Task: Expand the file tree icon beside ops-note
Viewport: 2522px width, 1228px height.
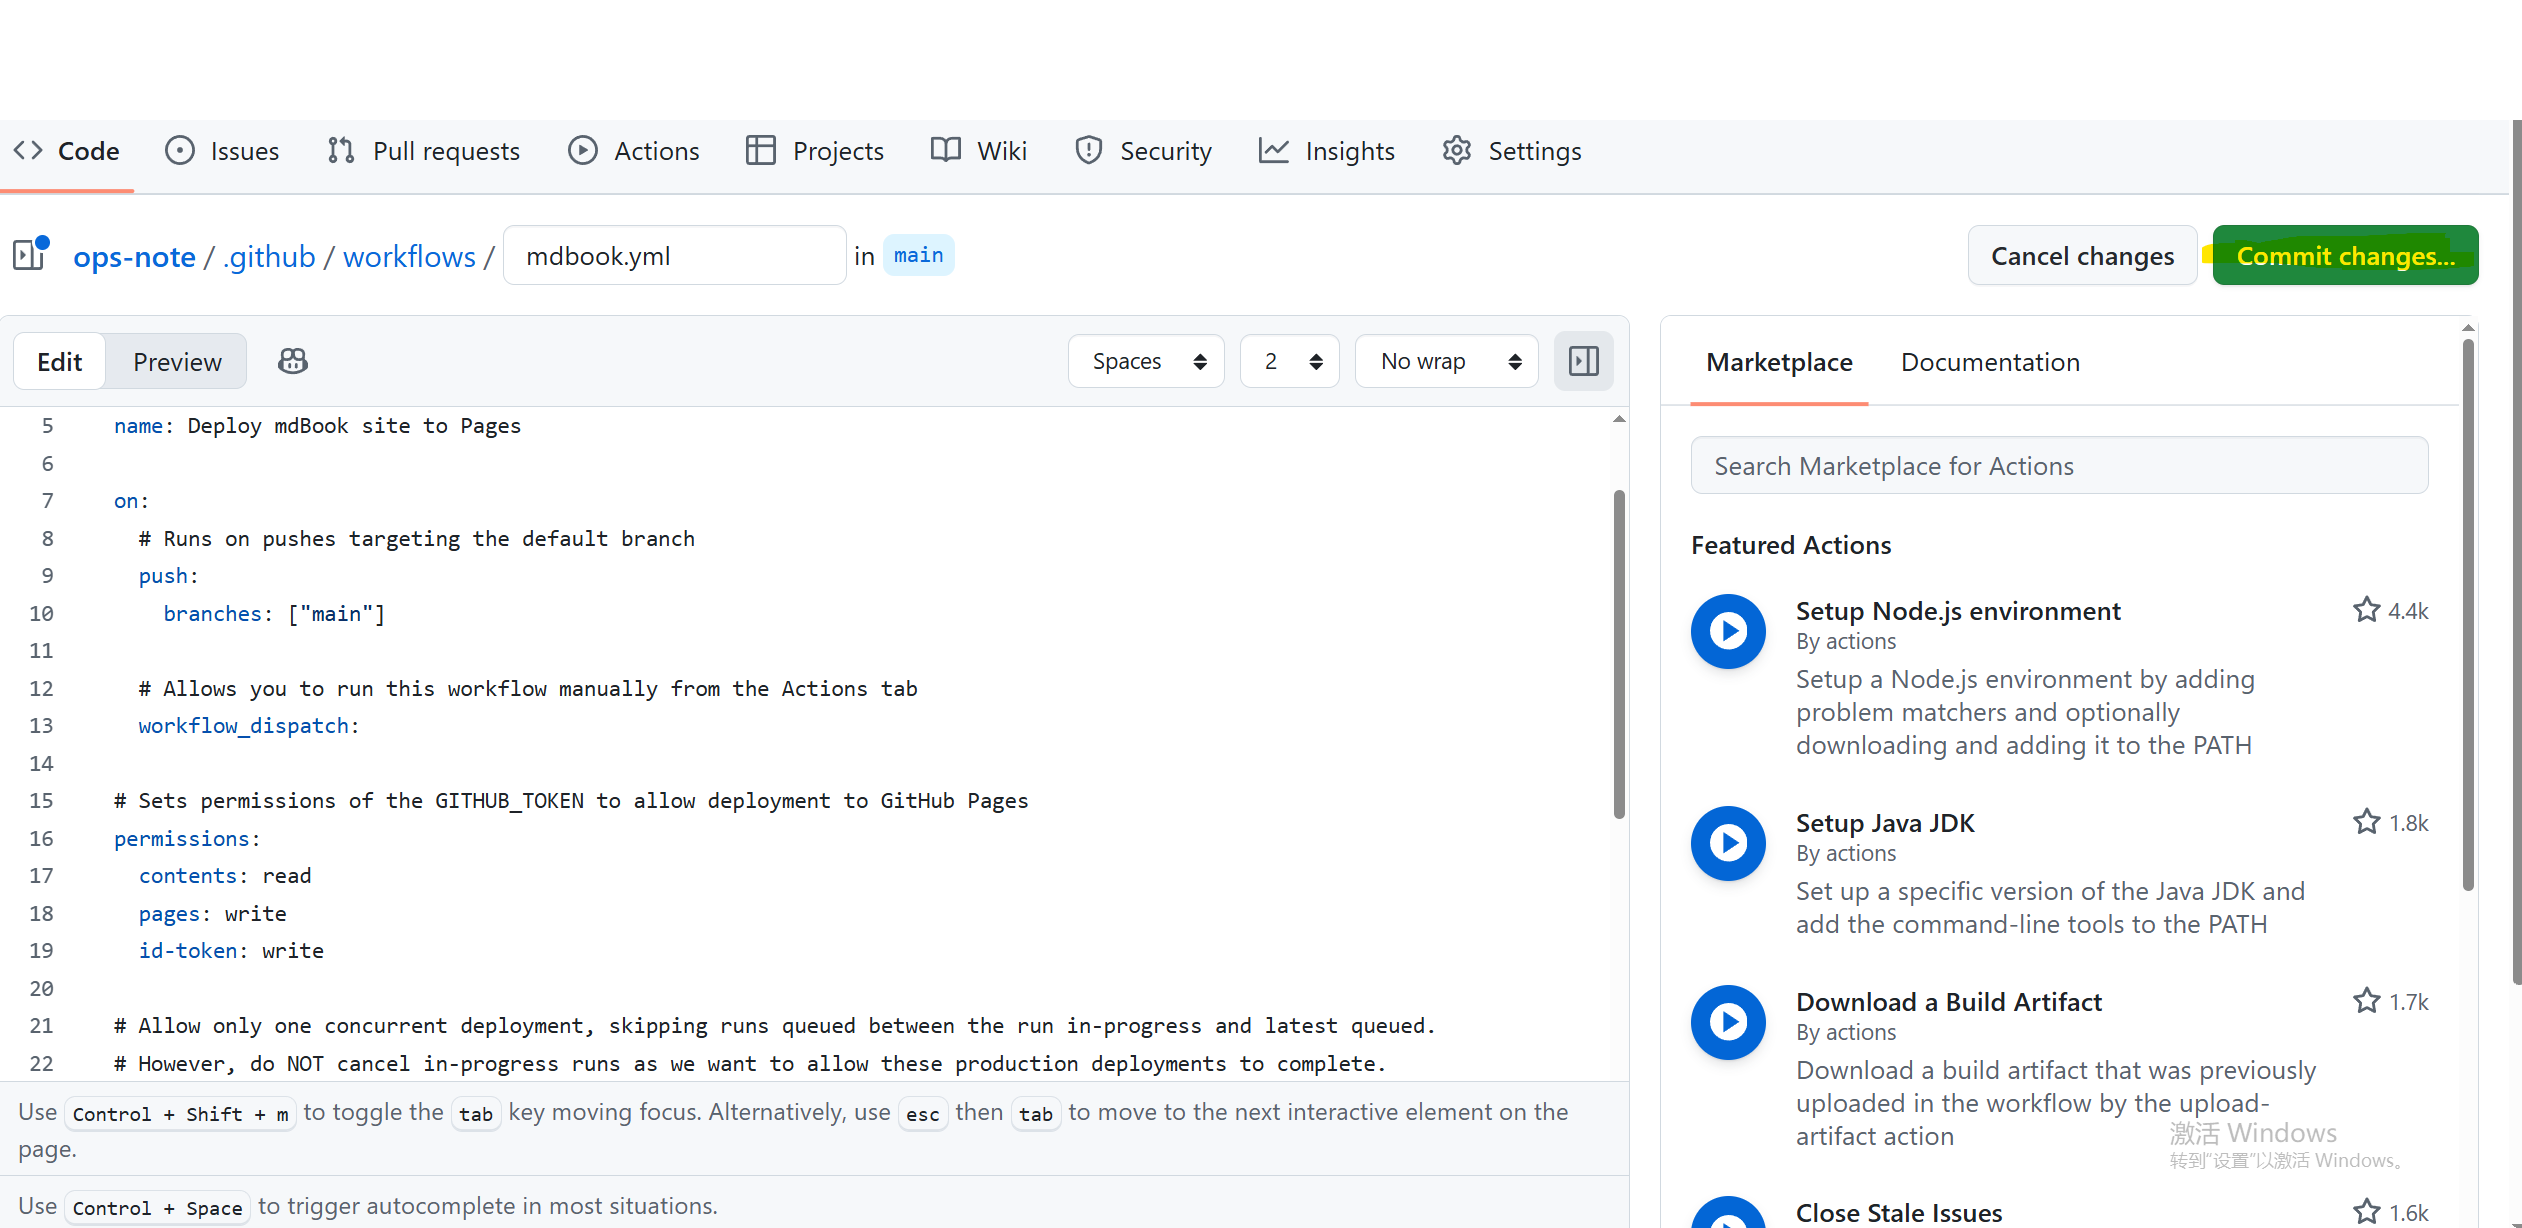Action: pyautogui.click(x=31, y=254)
